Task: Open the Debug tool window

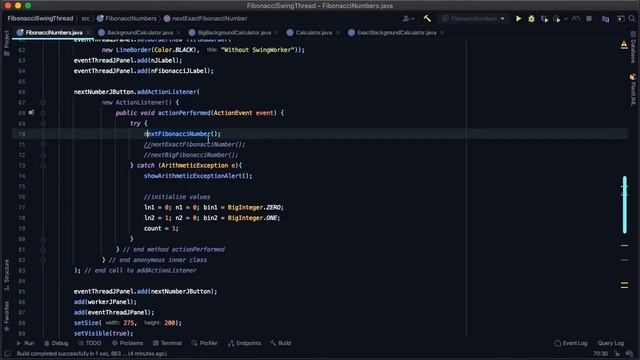Action: [x=56, y=343]
